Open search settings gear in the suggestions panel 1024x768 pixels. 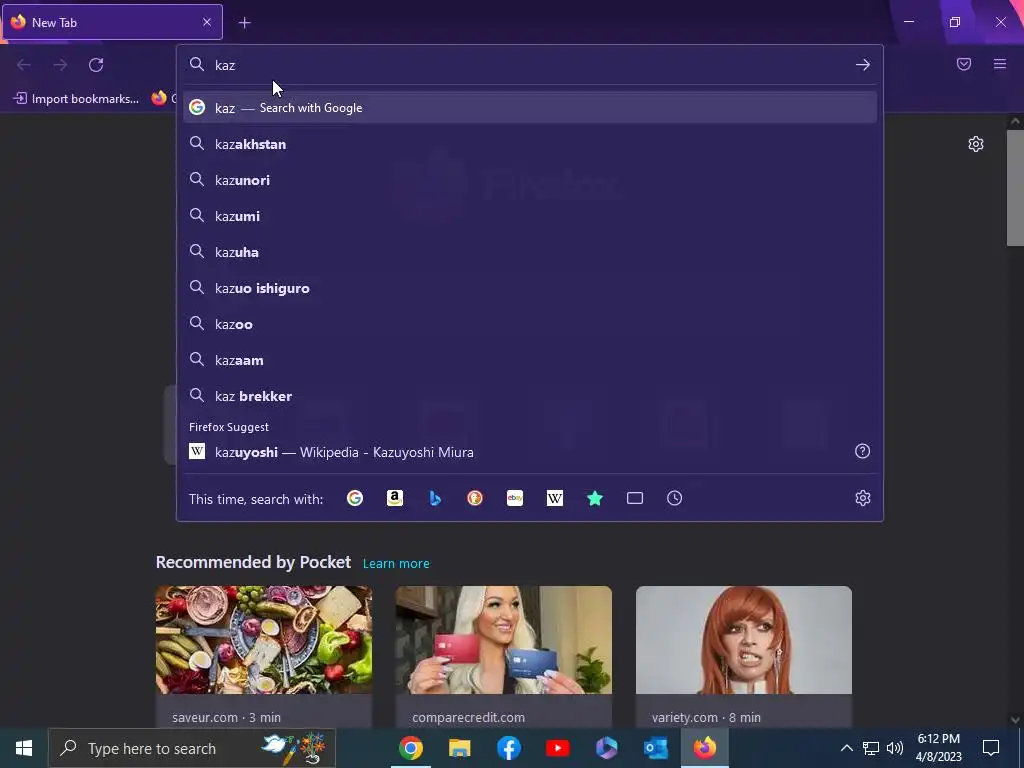coord(863,498)
